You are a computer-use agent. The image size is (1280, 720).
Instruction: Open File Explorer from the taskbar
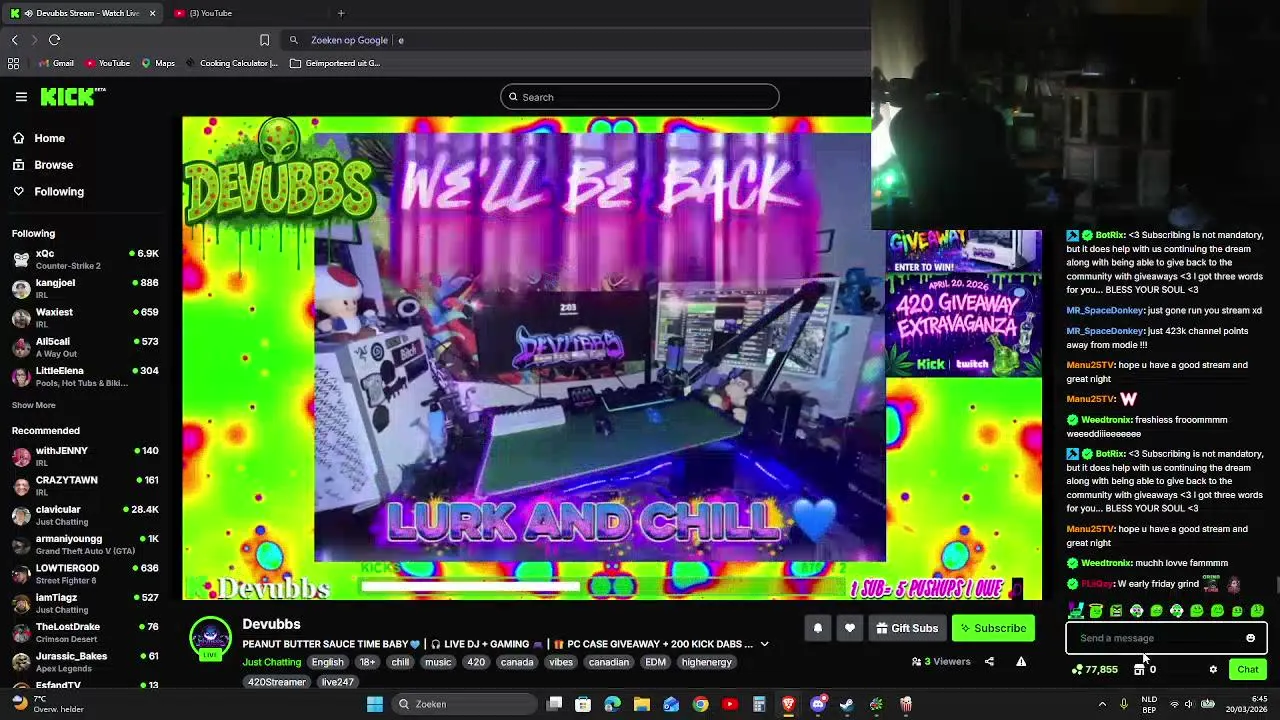pos(642,704)
